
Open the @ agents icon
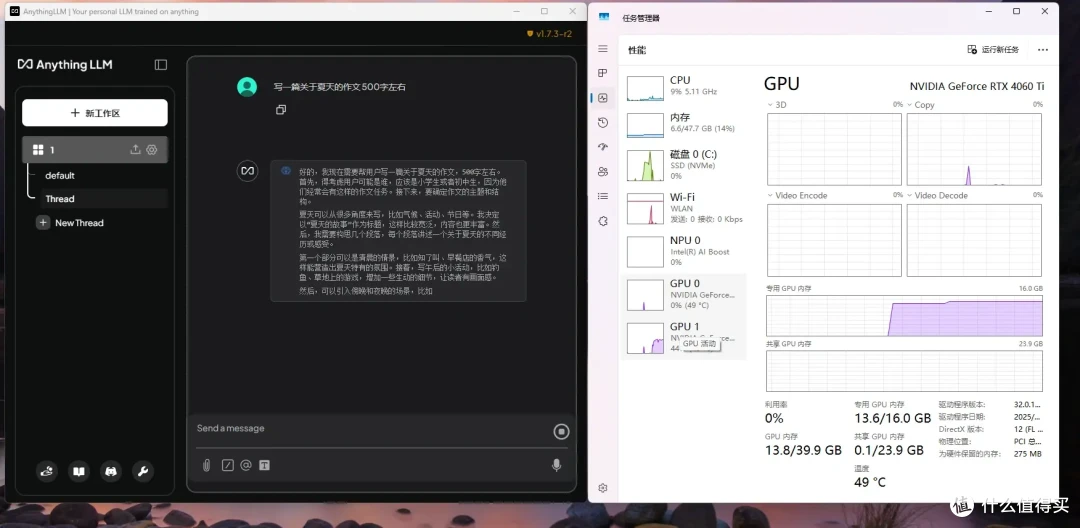[x=246, y=465]
